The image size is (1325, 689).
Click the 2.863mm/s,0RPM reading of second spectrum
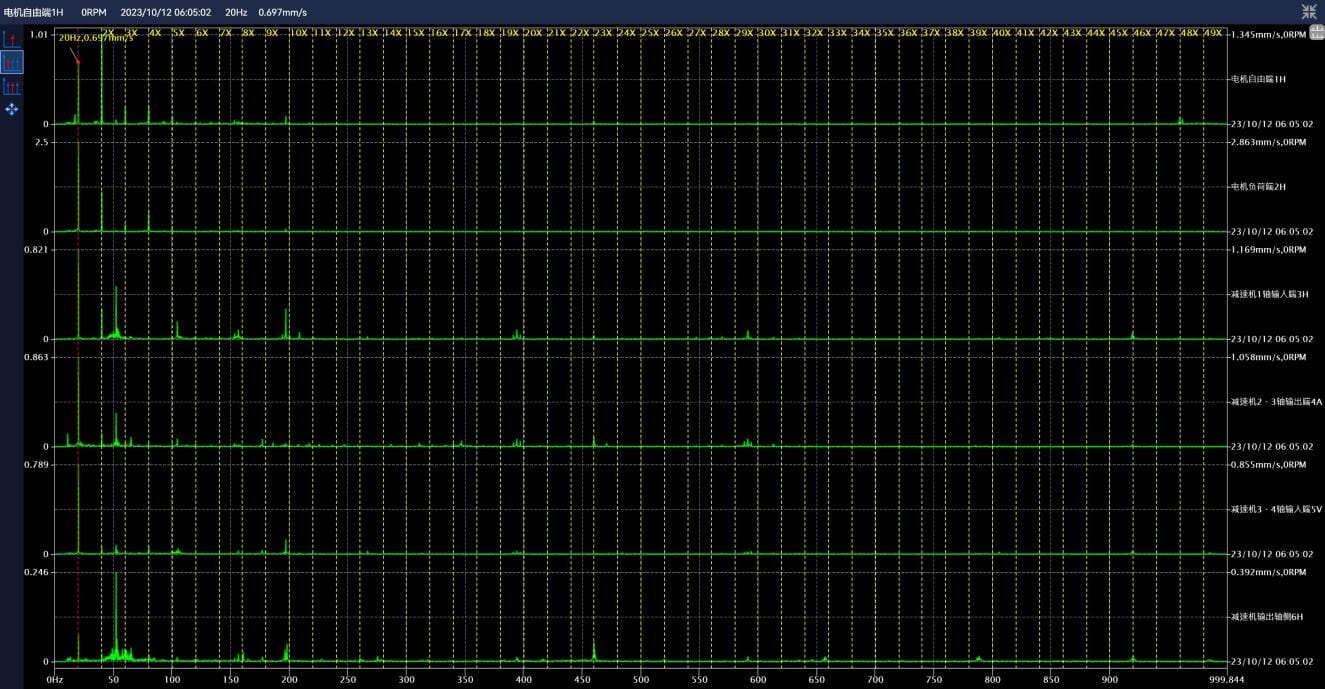tap(1268, 142)
